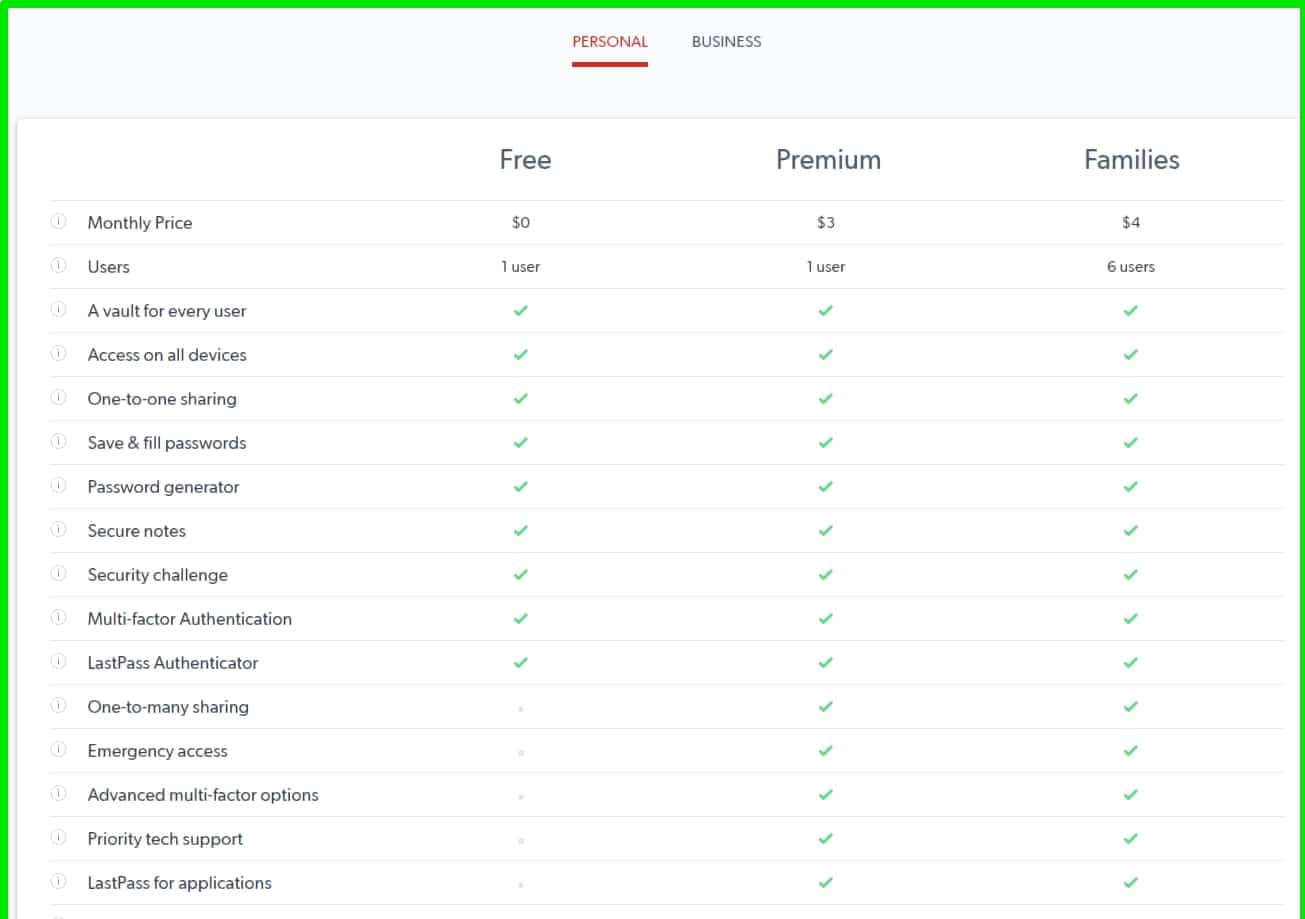Click the 'Priority tech support' label
The width and height of the screenshot is (1305, 919).
pyautogui.click(x=165, y=839)
